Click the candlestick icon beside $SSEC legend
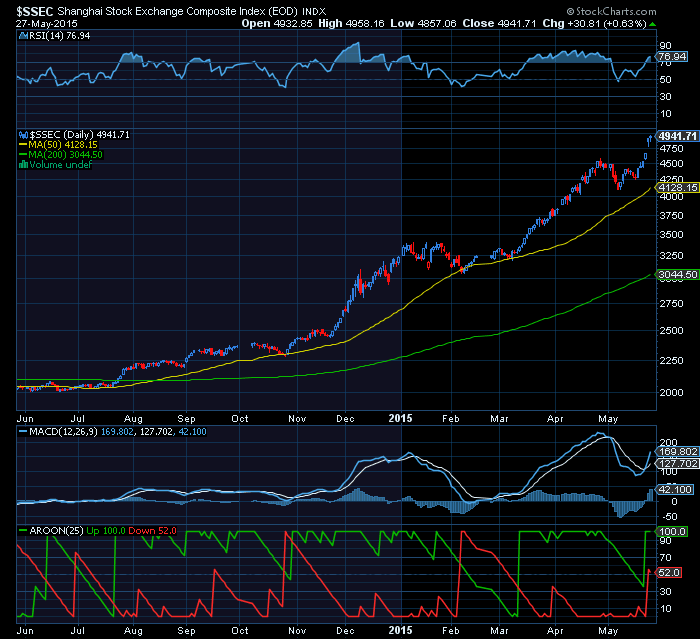Image resolution: width=700 pixels, height=639 pixels. point(23,135)
